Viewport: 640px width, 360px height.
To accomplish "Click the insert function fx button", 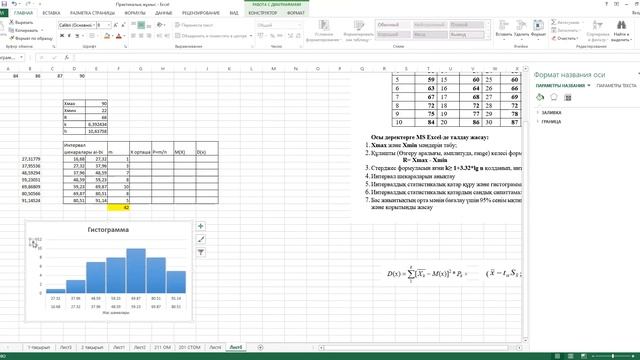I will [67, 58].
